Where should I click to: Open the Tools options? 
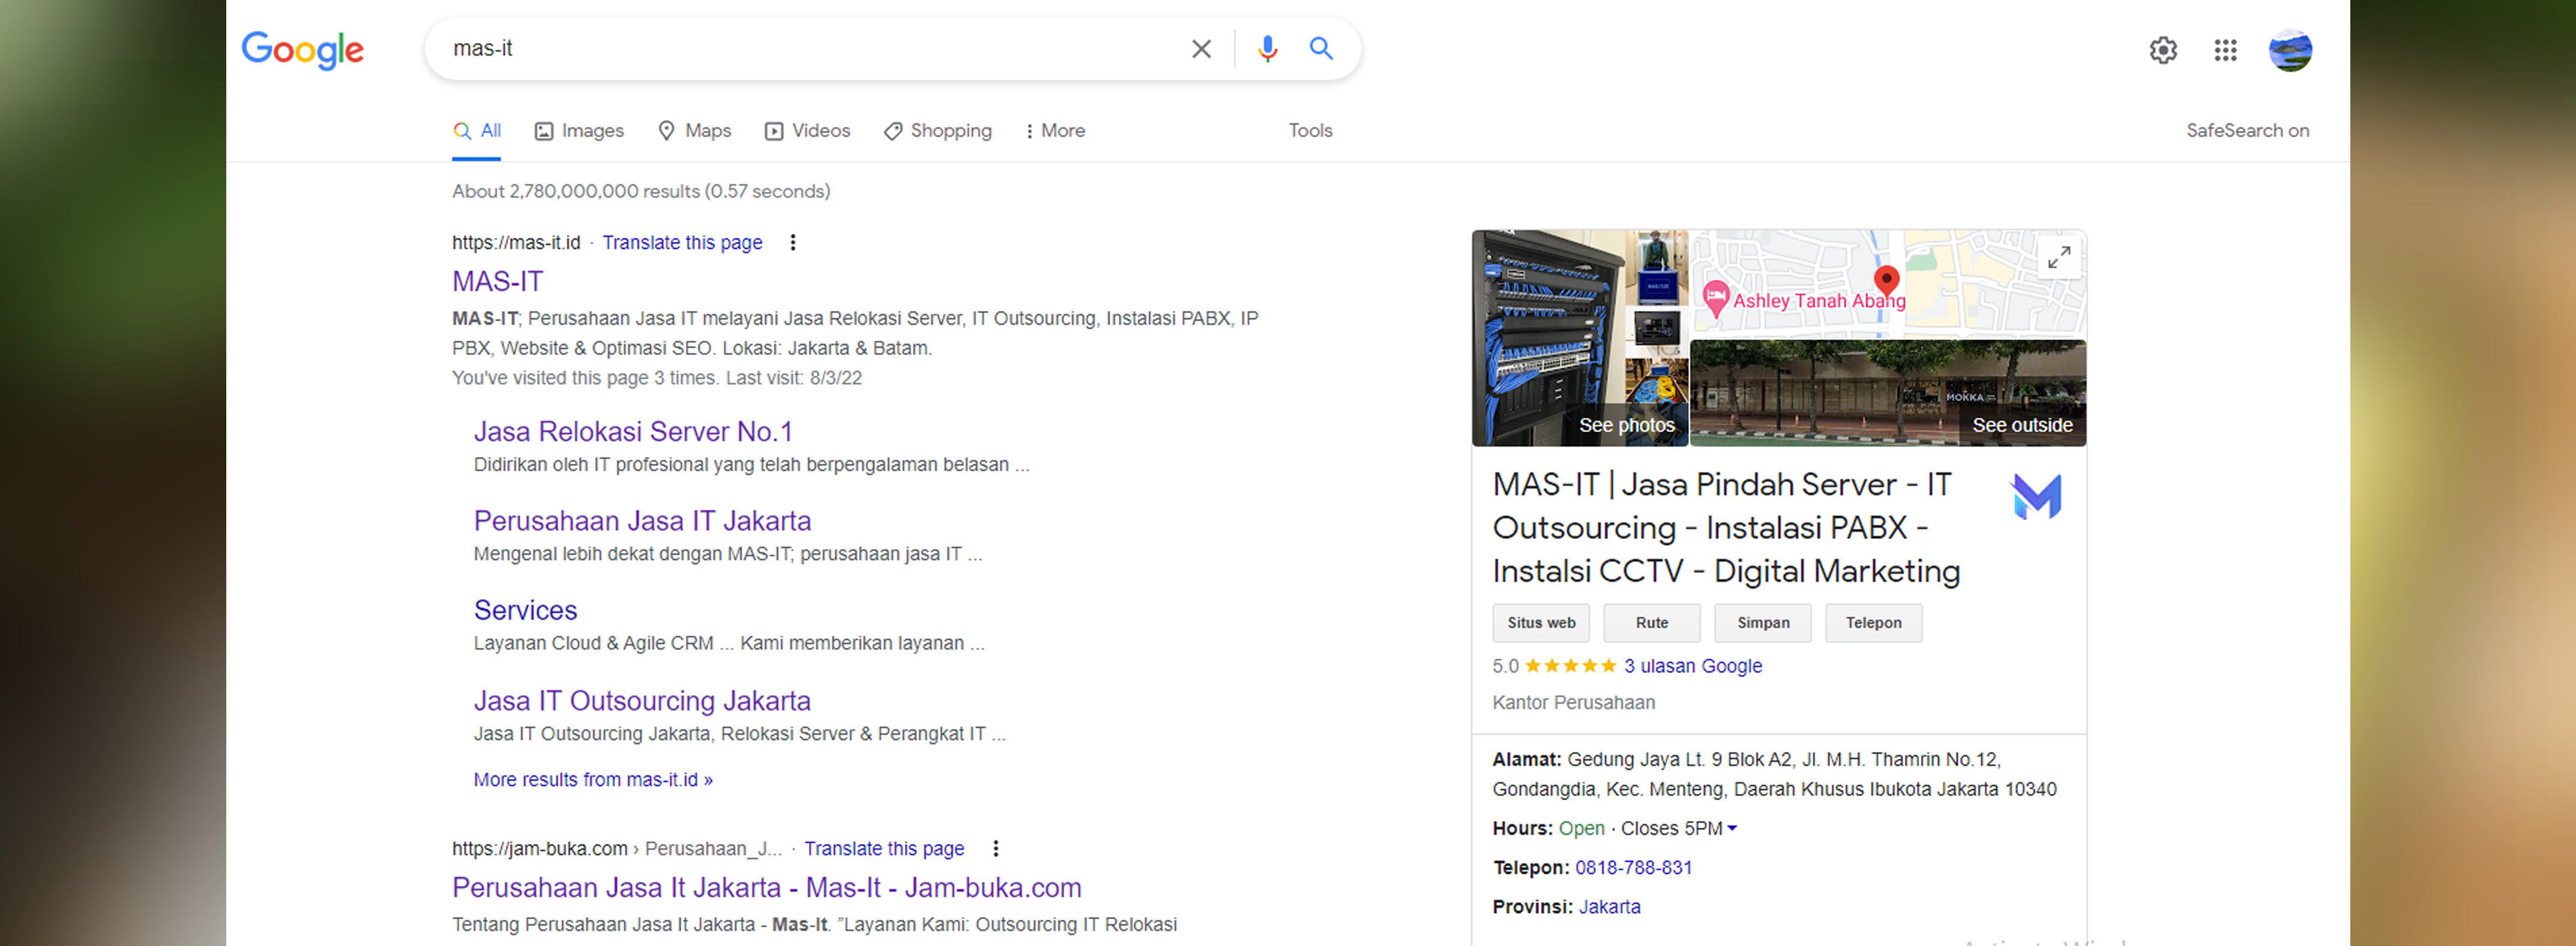(1310, 131)
